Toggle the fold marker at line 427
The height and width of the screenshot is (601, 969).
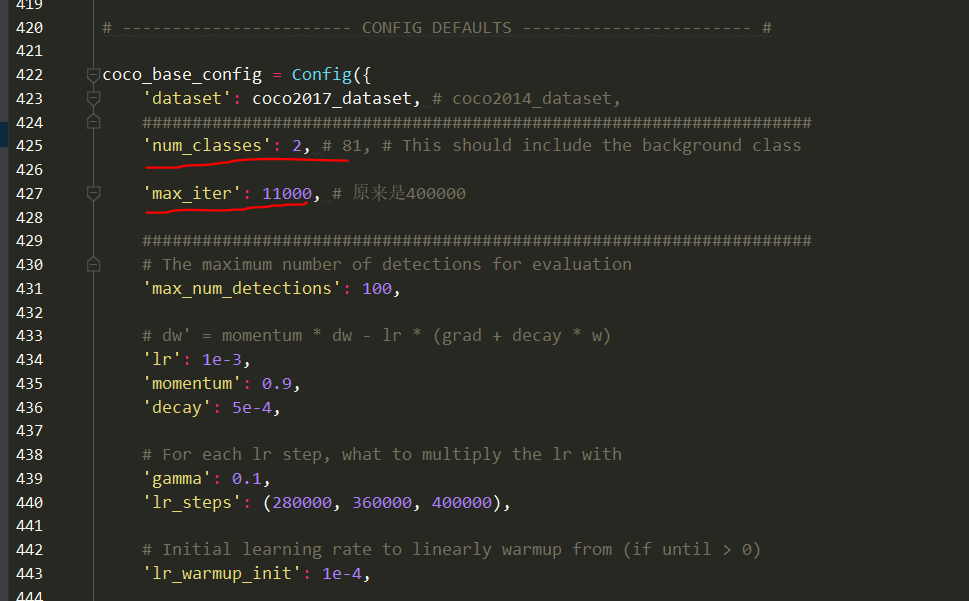[x=93, y=194]
